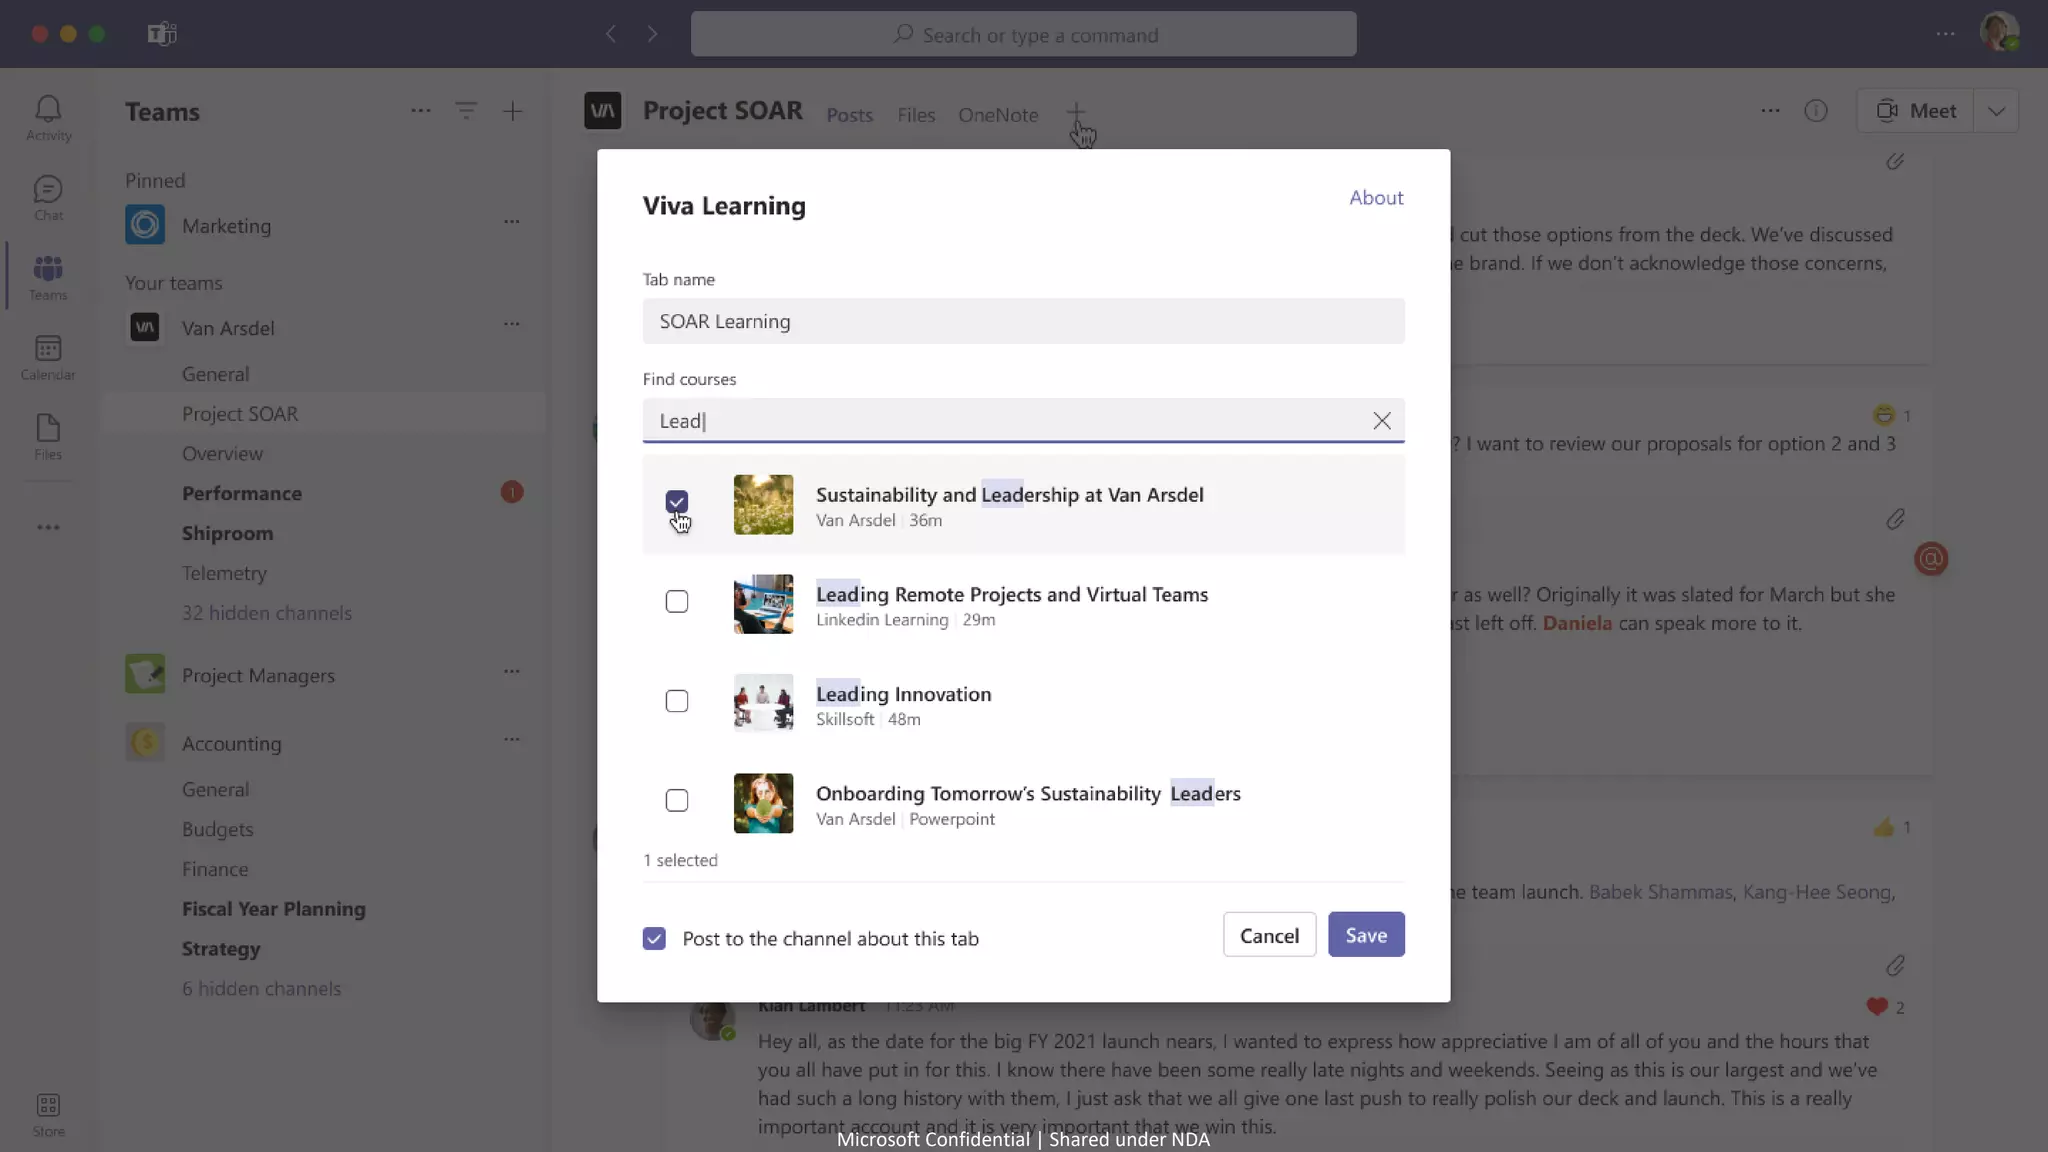
Task: Toggle Post to the channel checkbox
Action: point(654,939)
